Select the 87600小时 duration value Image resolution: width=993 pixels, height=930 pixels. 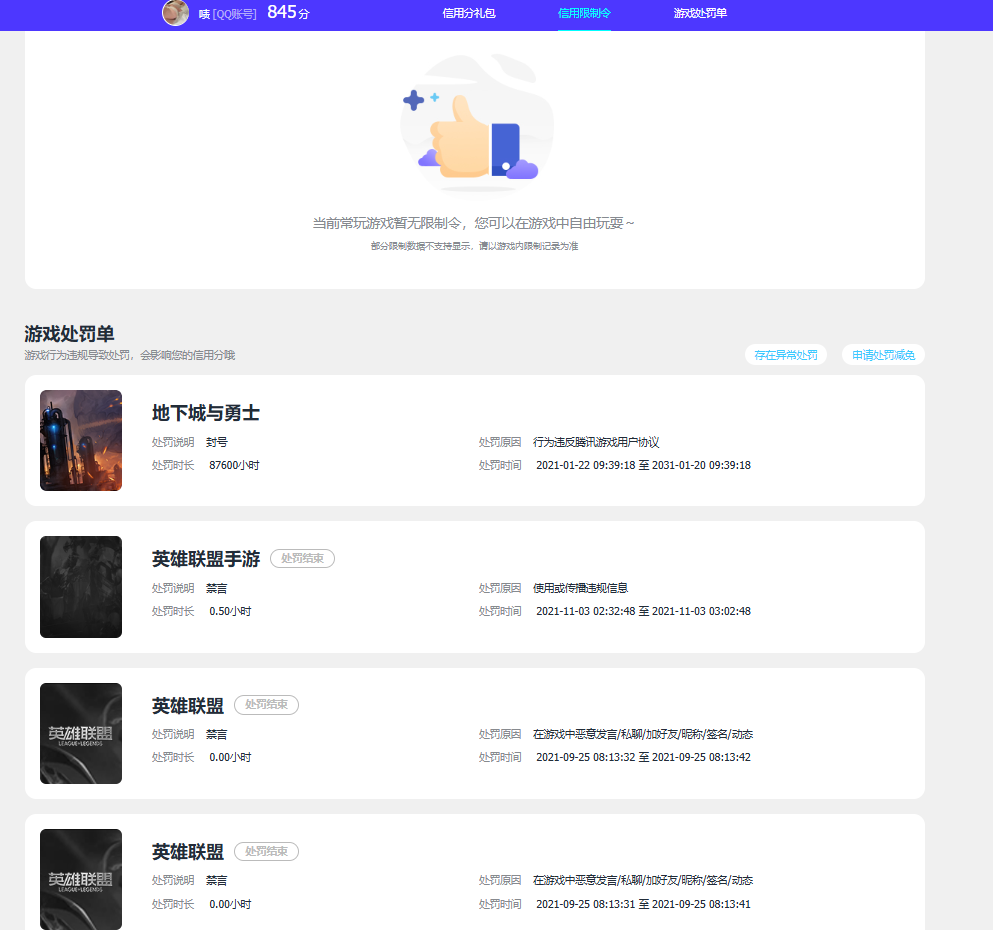pos(234,465)
